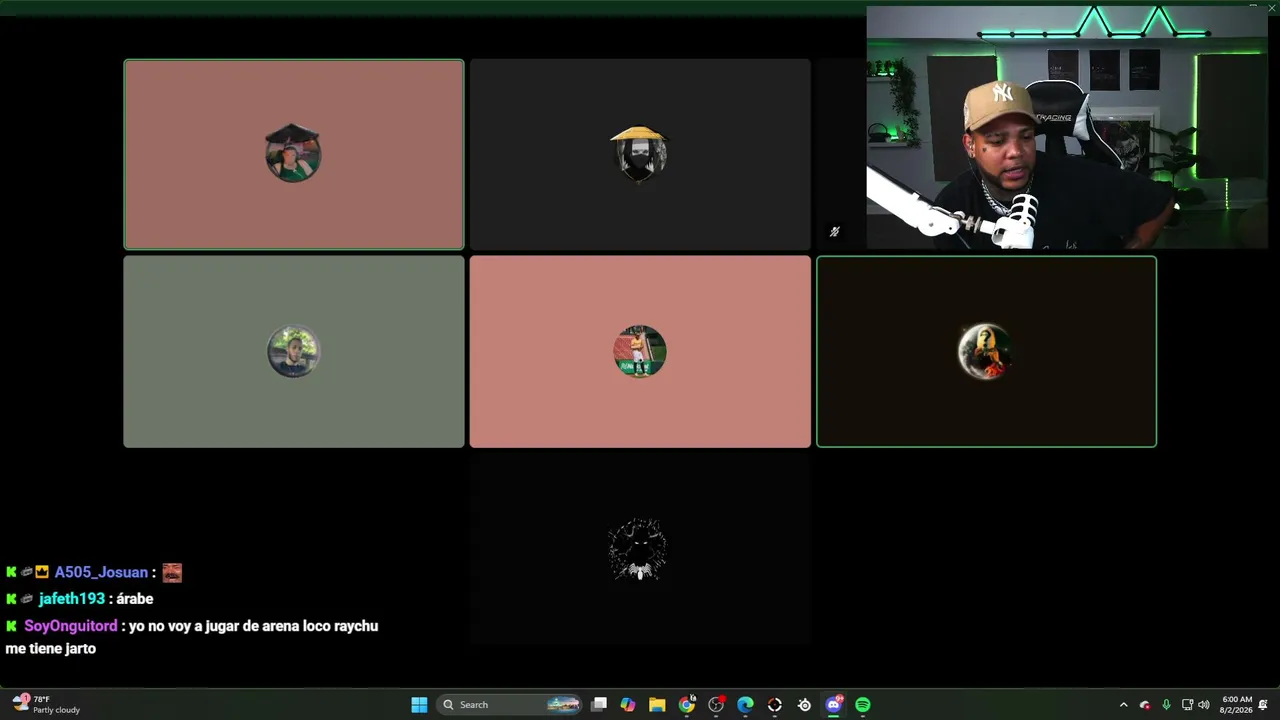The width and height of the screenshot is (1280, 720).
Task: Open the Windows Start menu
Action: pos(419,705)
